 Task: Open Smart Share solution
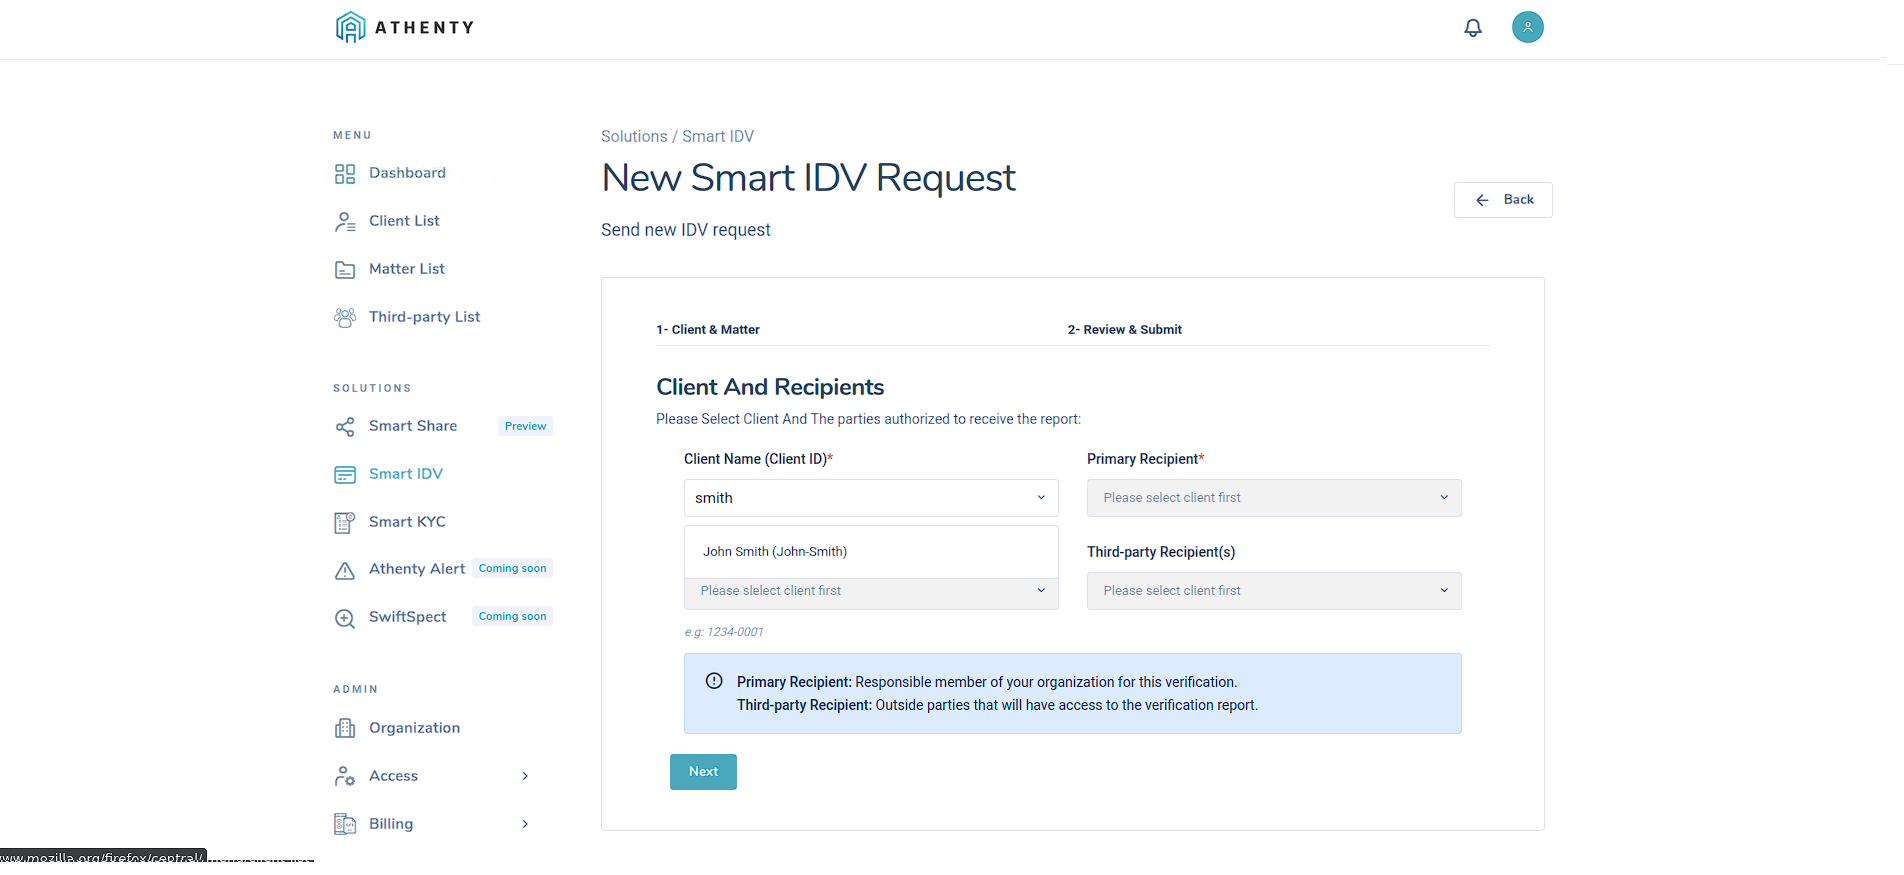coord(412,426)
